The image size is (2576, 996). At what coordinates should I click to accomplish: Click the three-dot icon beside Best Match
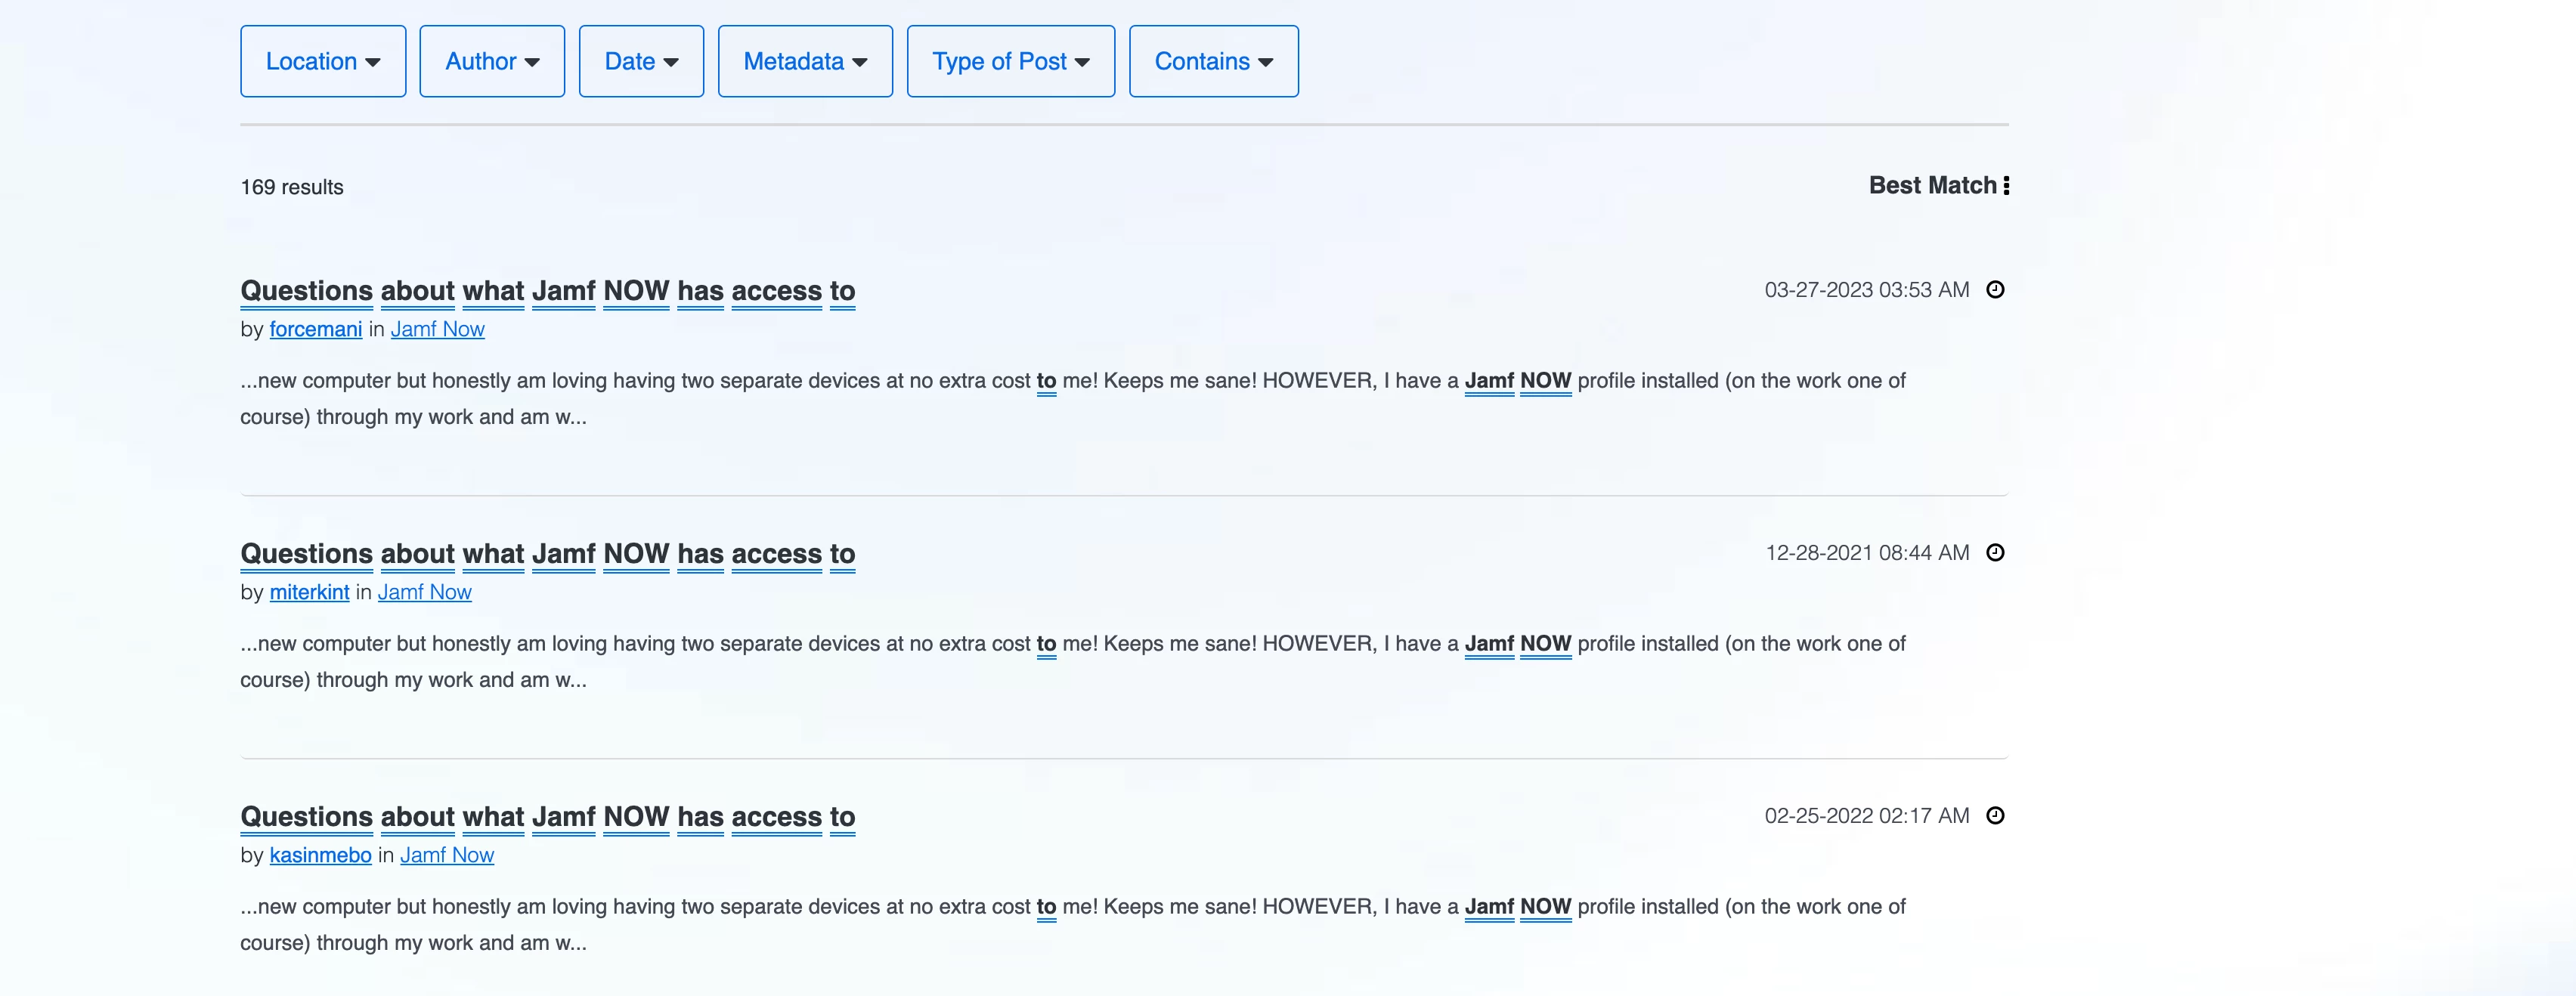pyautogui.click(x=2005, y=185)
